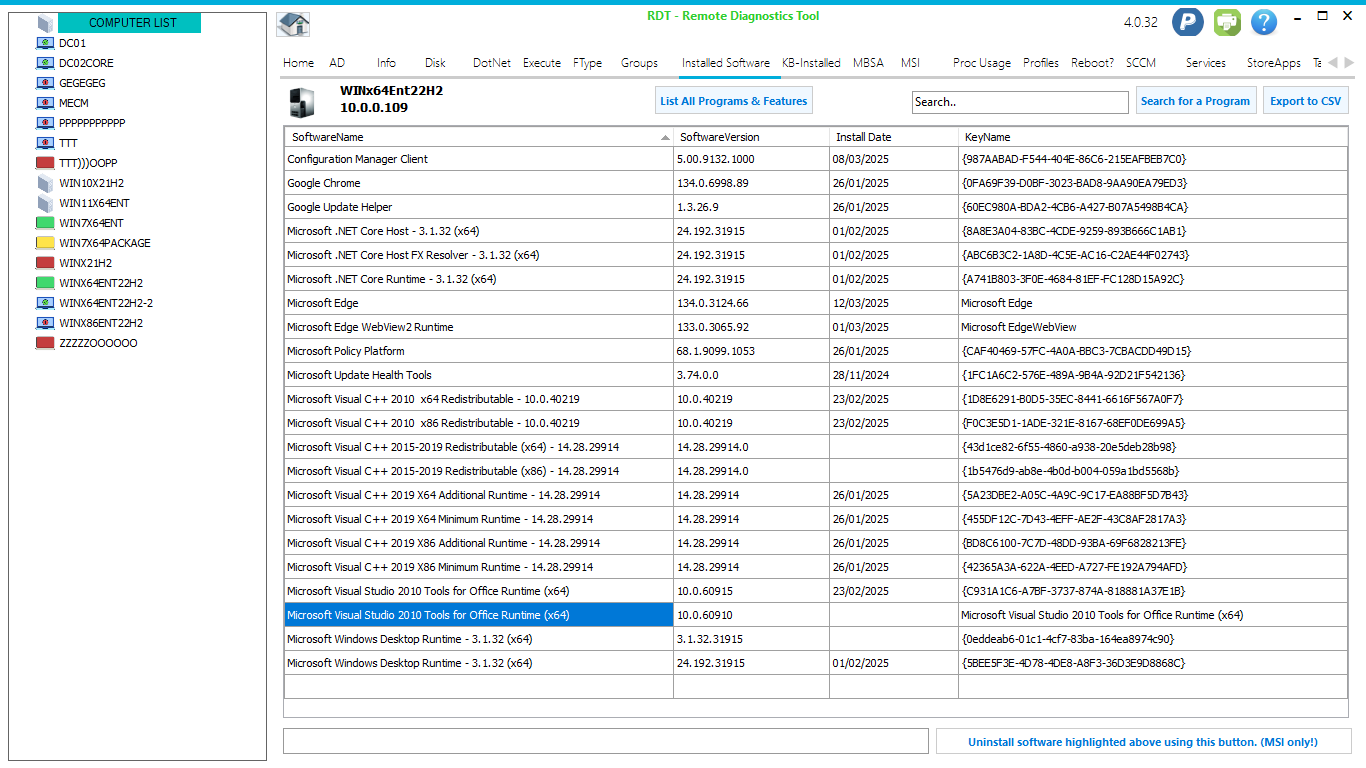Click the KeyName column header
This screenshot has height=768, width=1366.
(x=1153, y=137)
